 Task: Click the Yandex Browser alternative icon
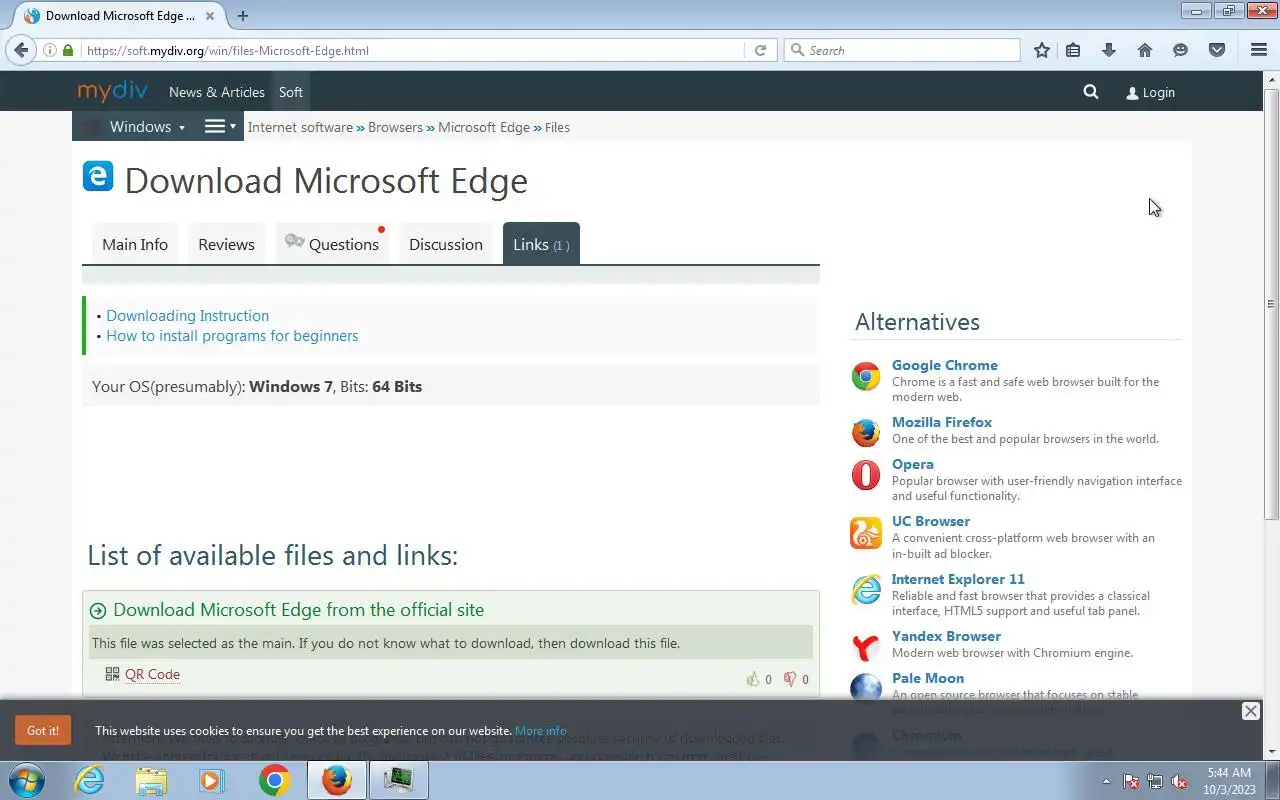866,647
